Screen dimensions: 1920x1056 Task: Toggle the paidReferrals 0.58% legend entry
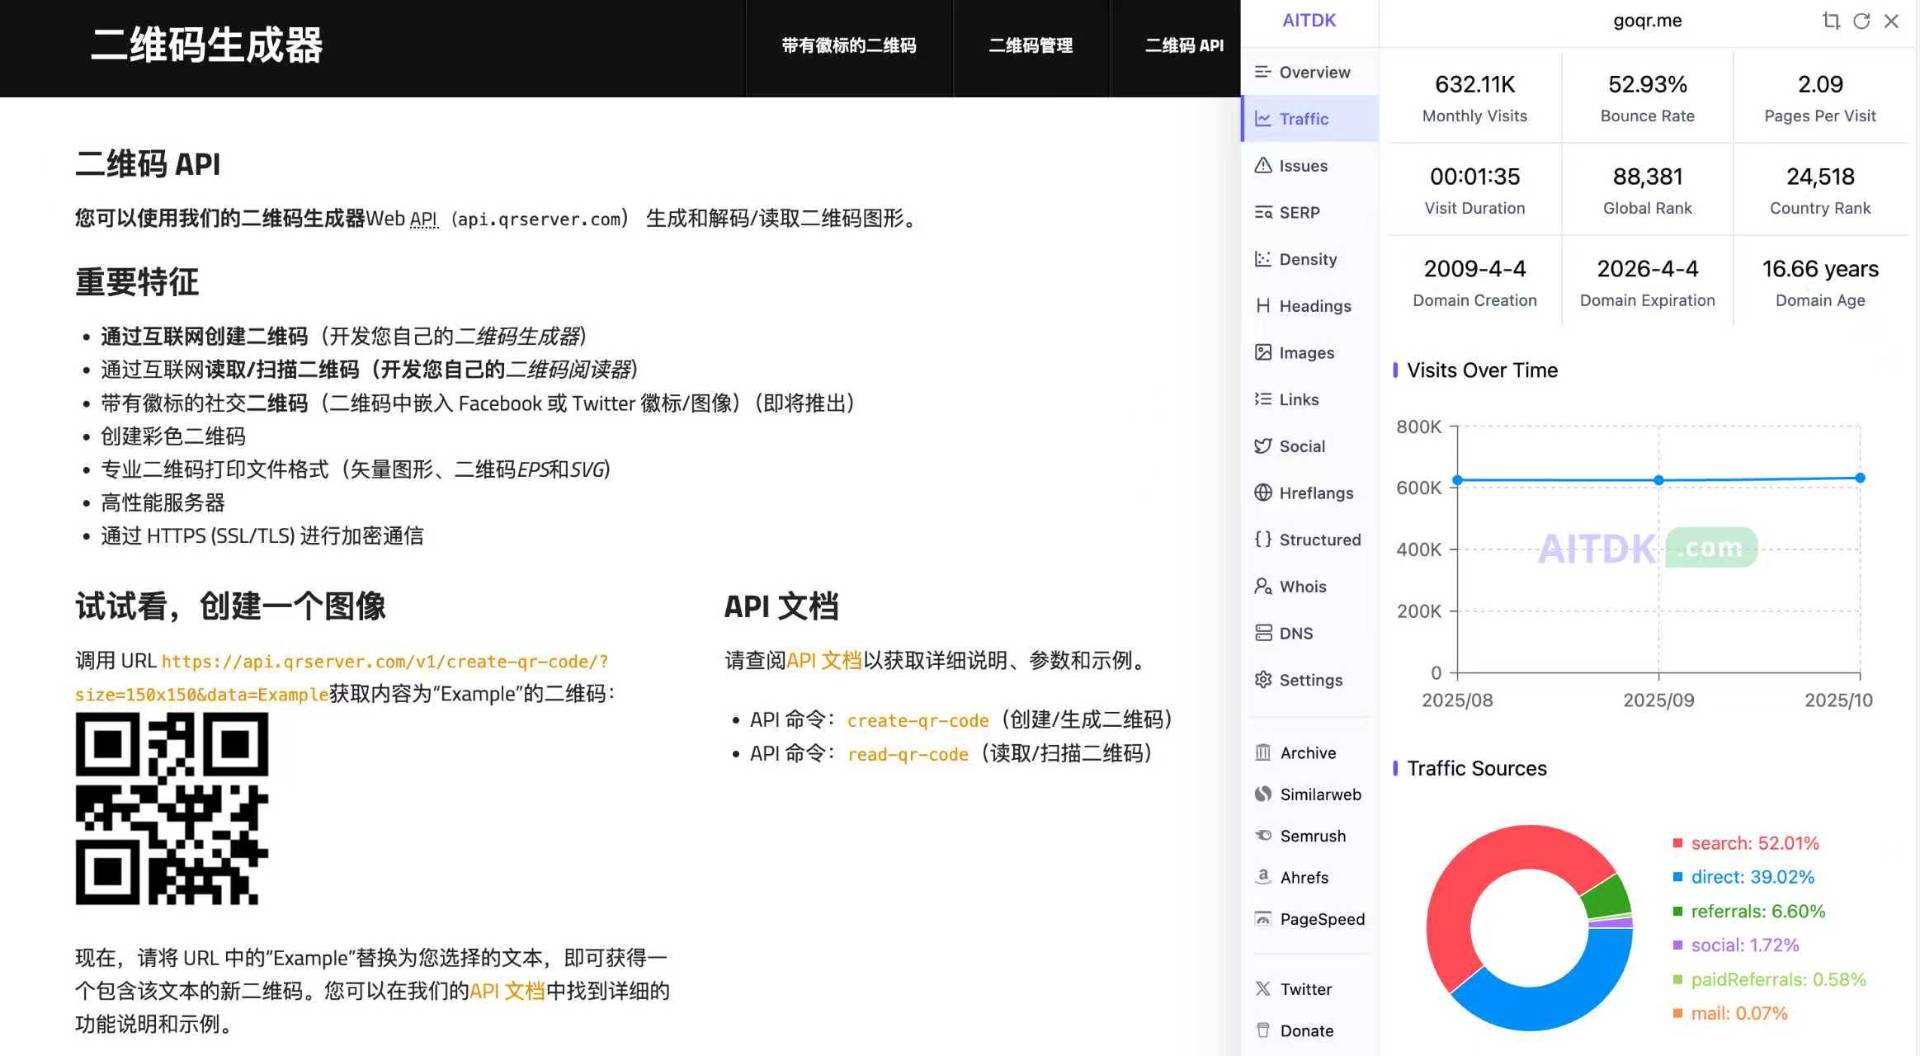(x=1769, y=980)
